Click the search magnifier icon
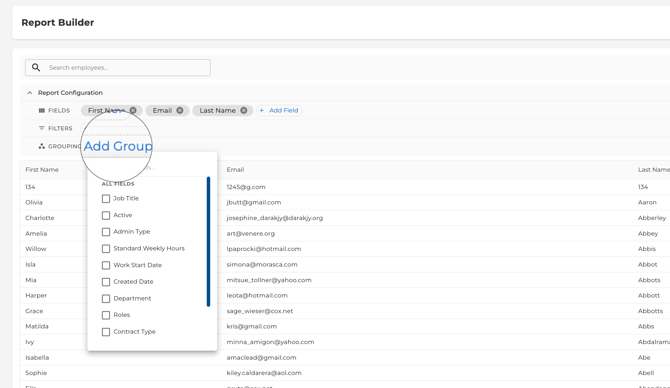The height and width of the screenshot is (388, 670). coord(36,68)
